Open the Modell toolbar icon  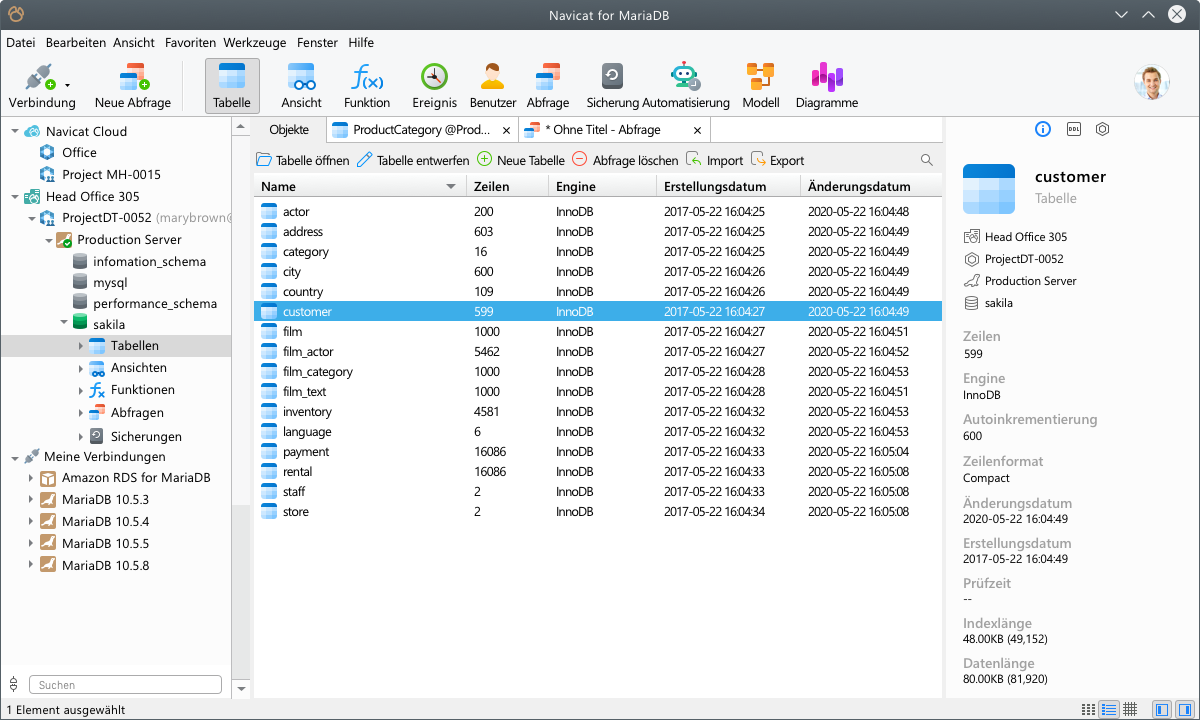pos(760,86)
